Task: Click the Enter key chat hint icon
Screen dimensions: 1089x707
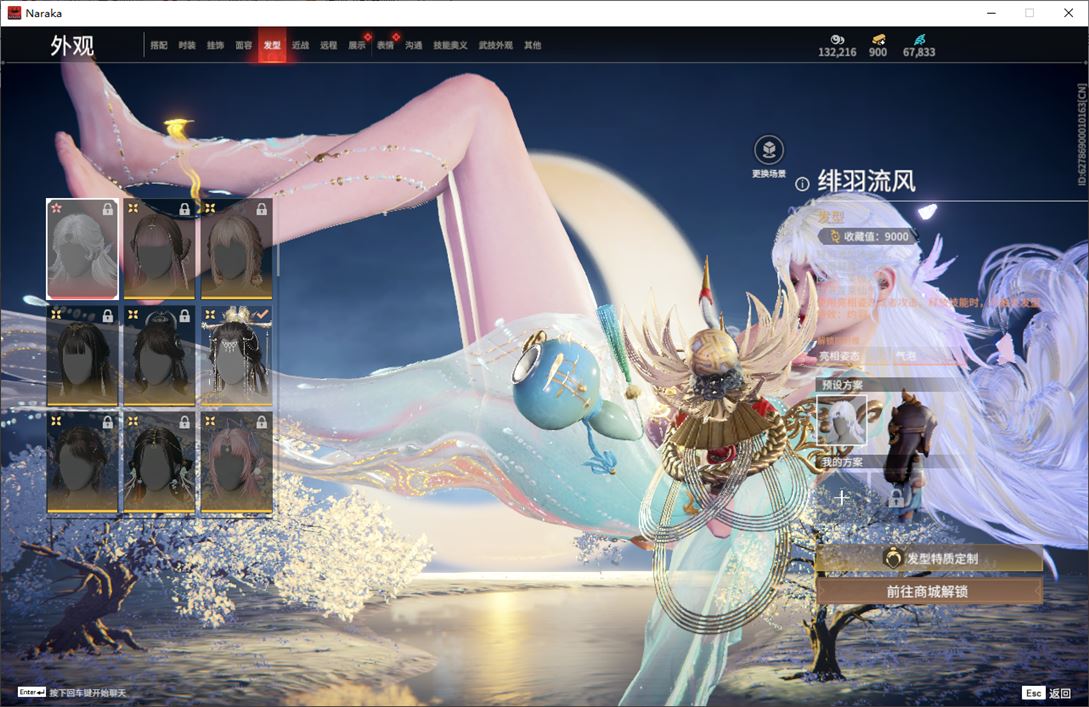Action: coord(32,692)
